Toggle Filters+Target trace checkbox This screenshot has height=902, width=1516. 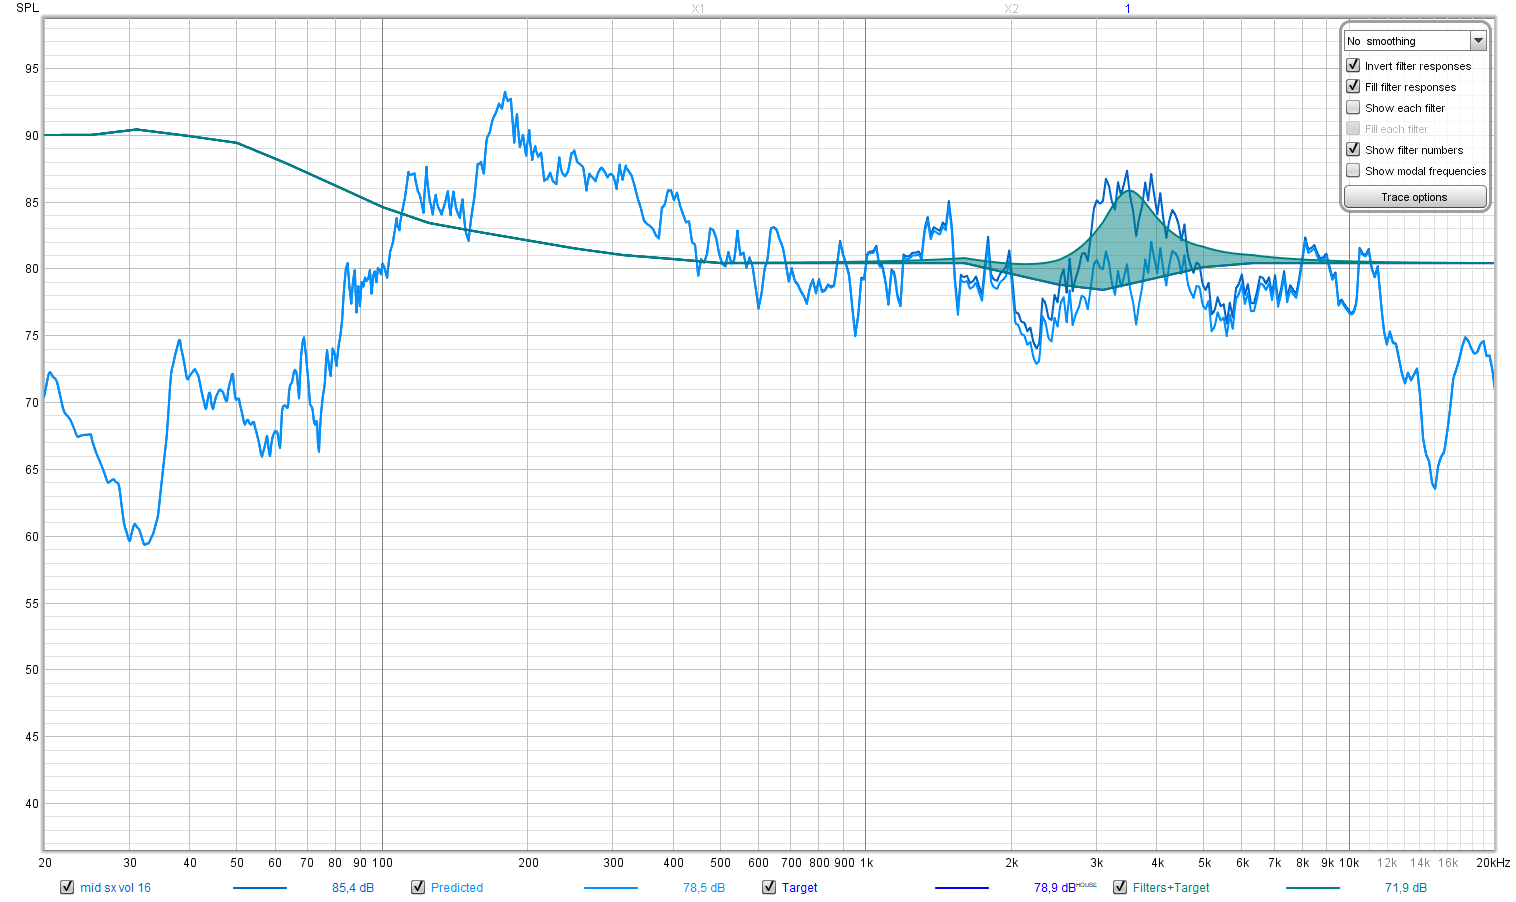click(x=1120, y=887)
